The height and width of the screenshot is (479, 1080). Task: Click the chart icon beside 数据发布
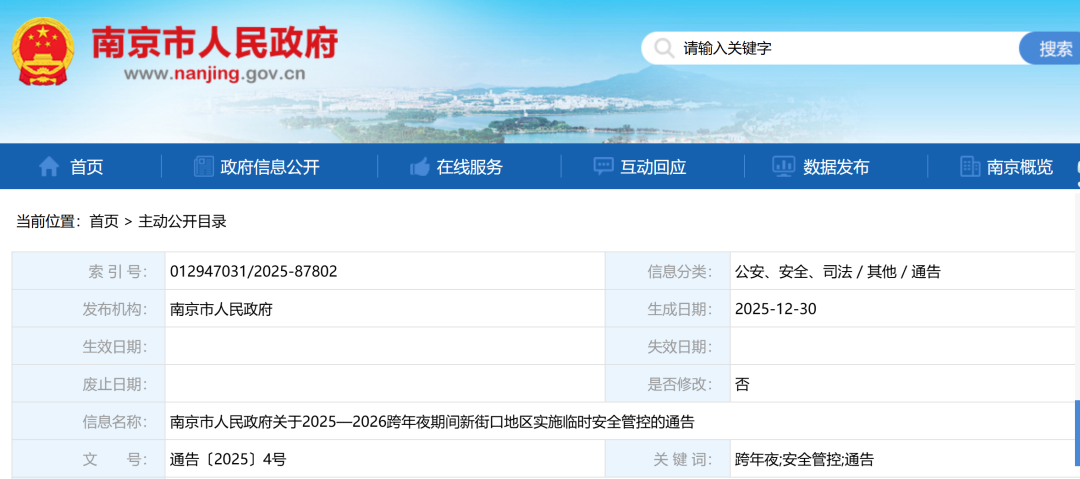click(x=783, y=167)
